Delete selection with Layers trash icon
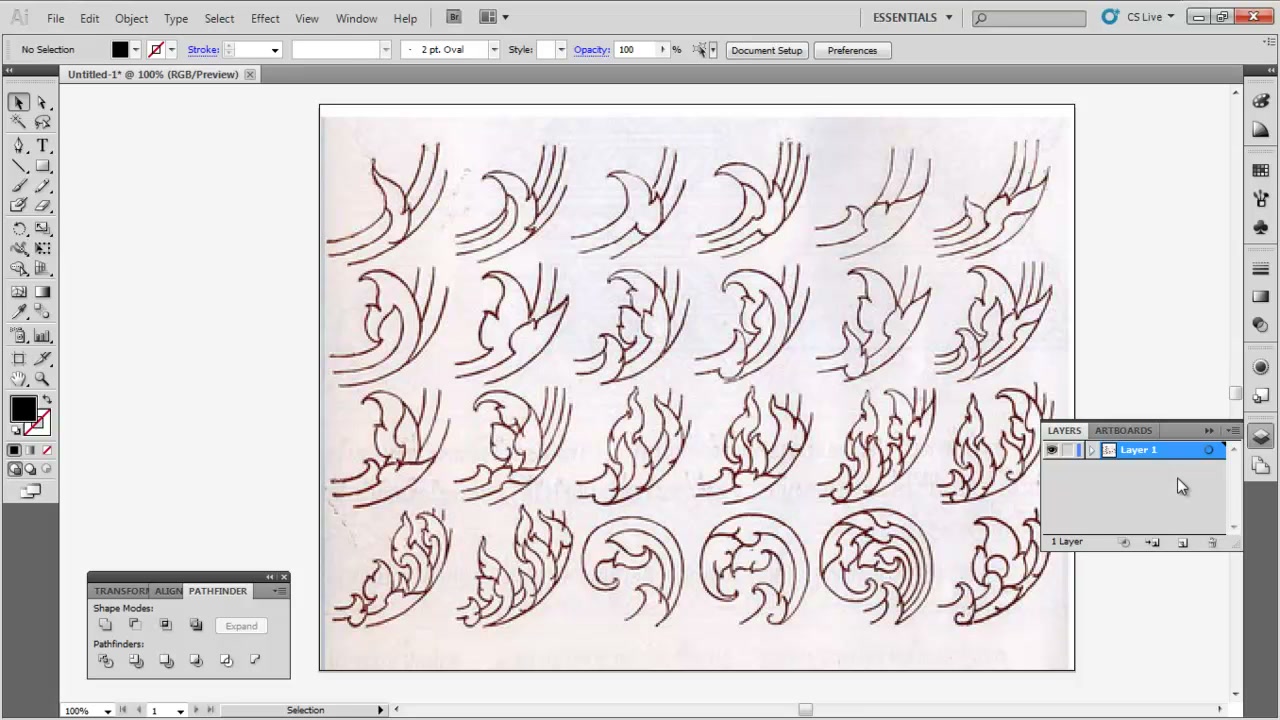Screen dimensions: 1280x720 (x=1212, y=542)
